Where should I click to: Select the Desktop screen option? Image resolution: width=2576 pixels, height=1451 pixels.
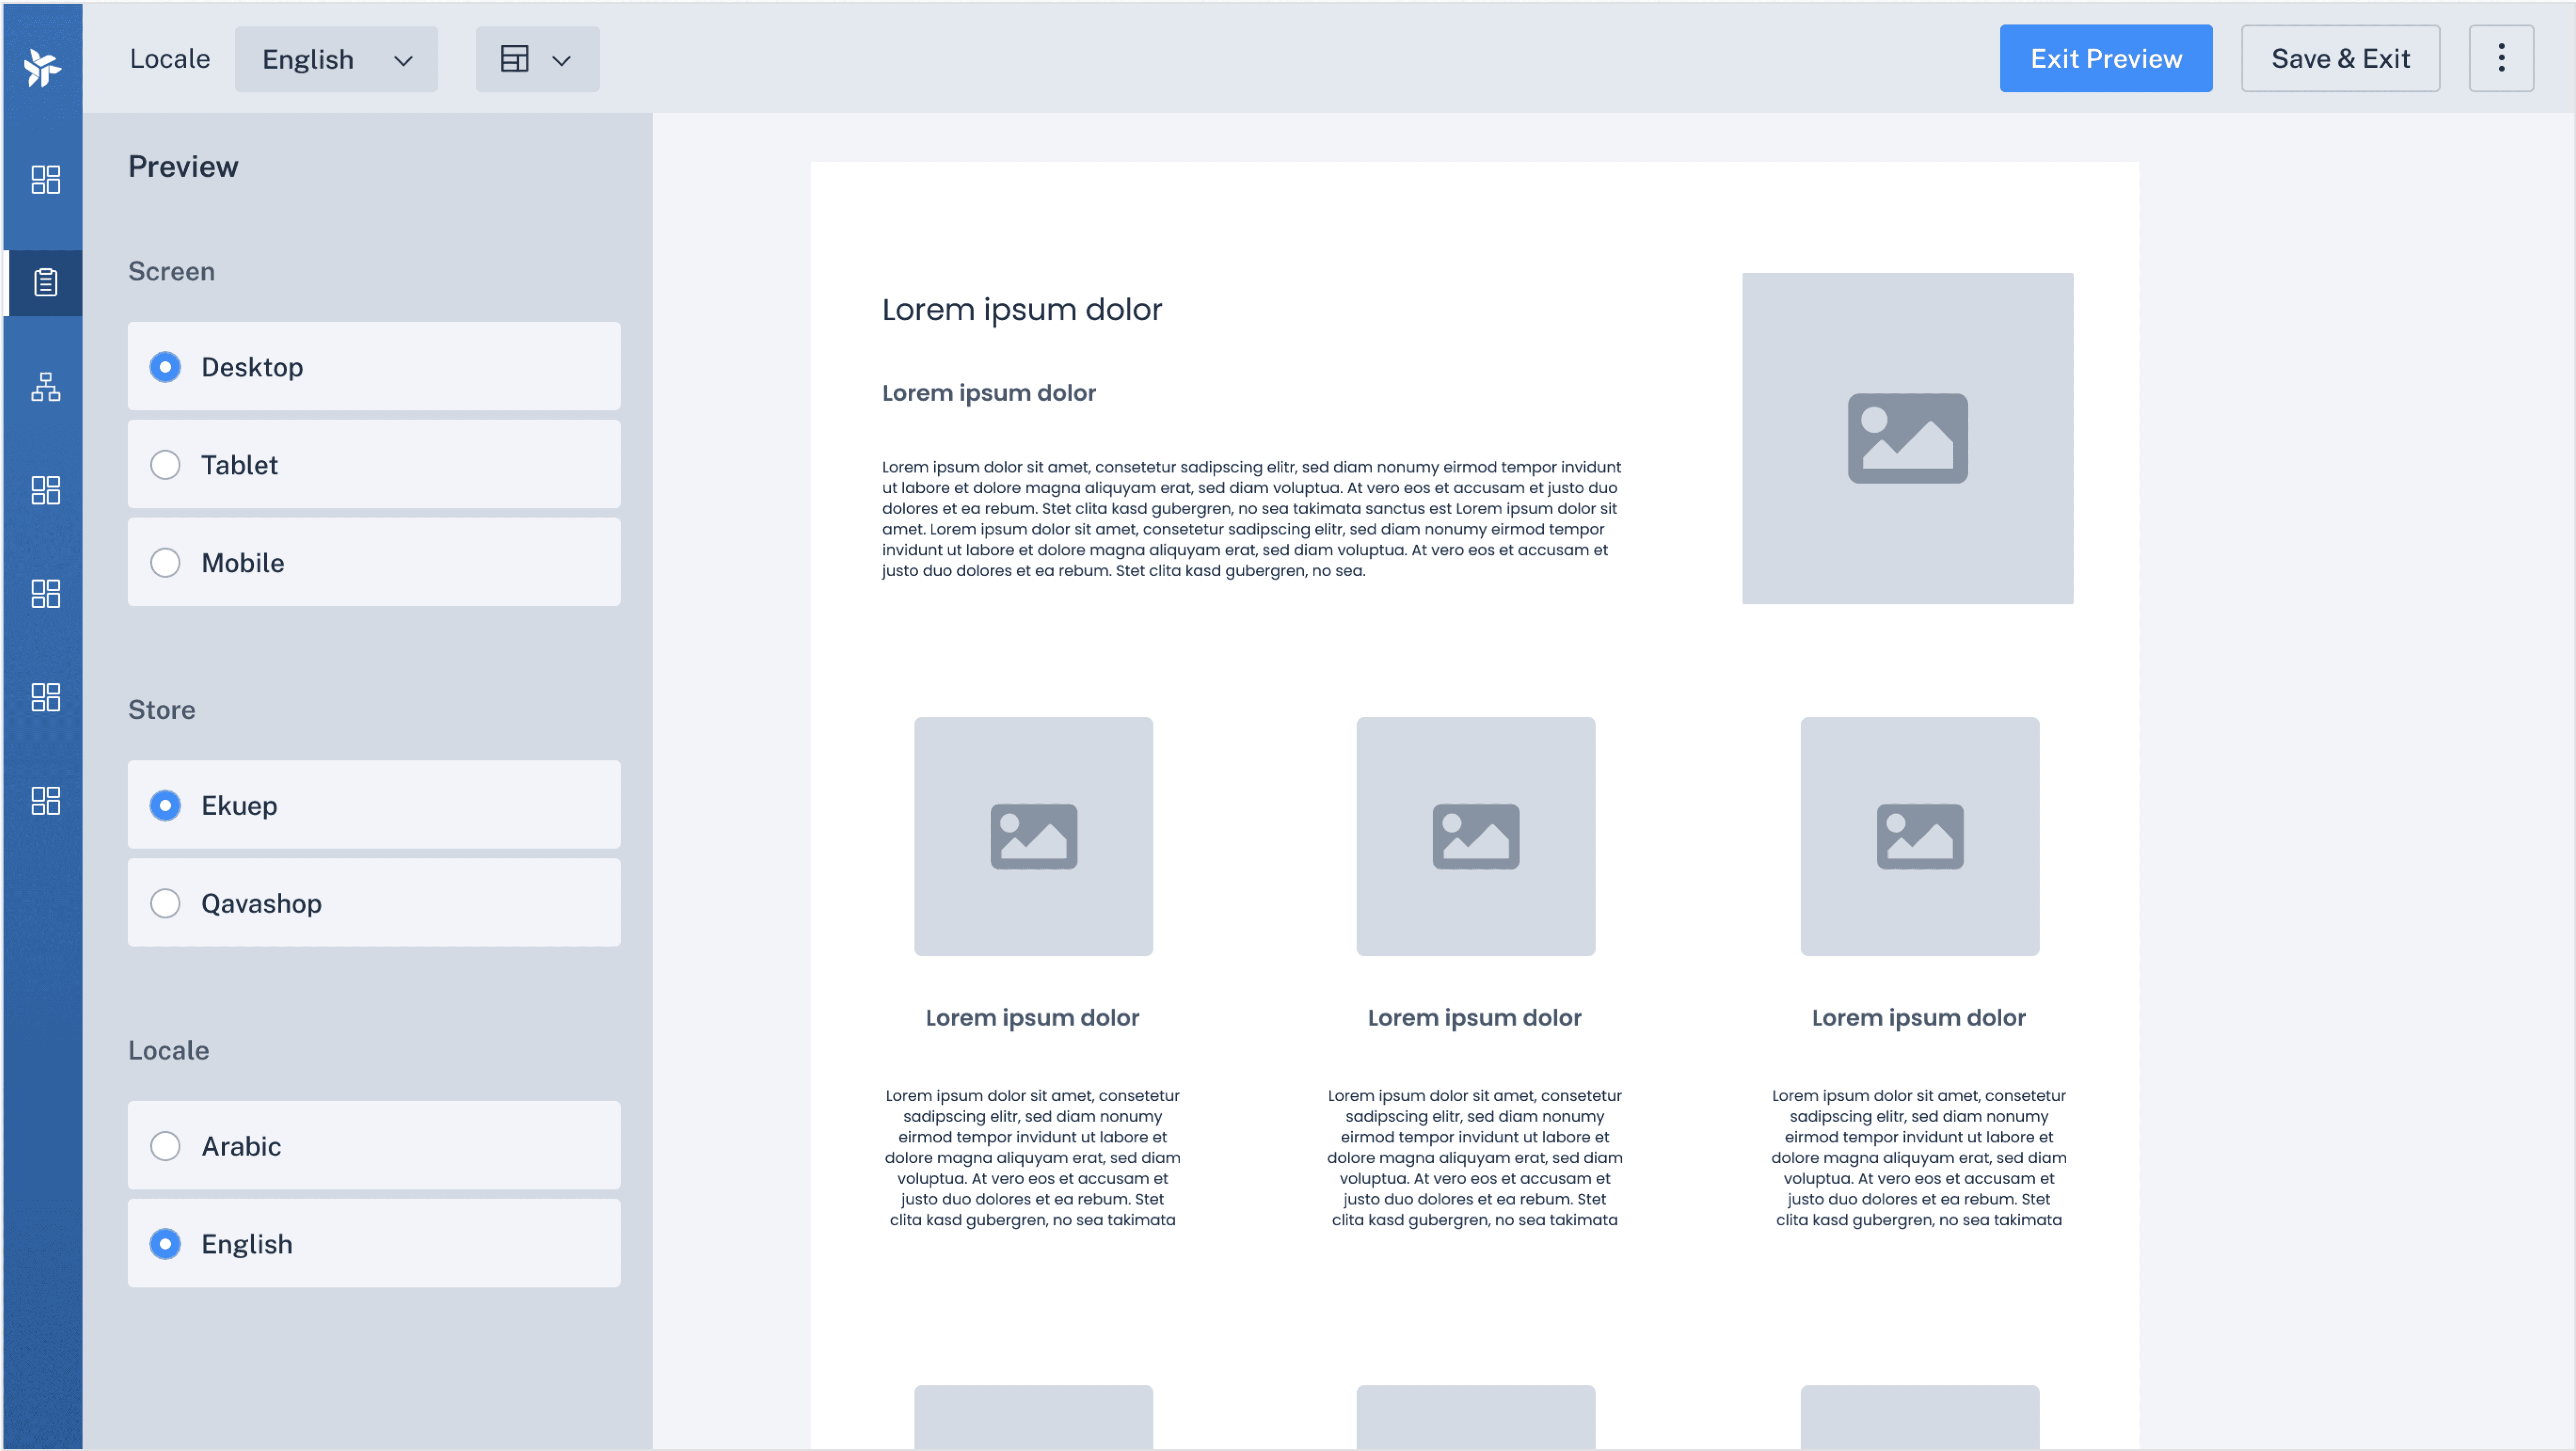165,367
